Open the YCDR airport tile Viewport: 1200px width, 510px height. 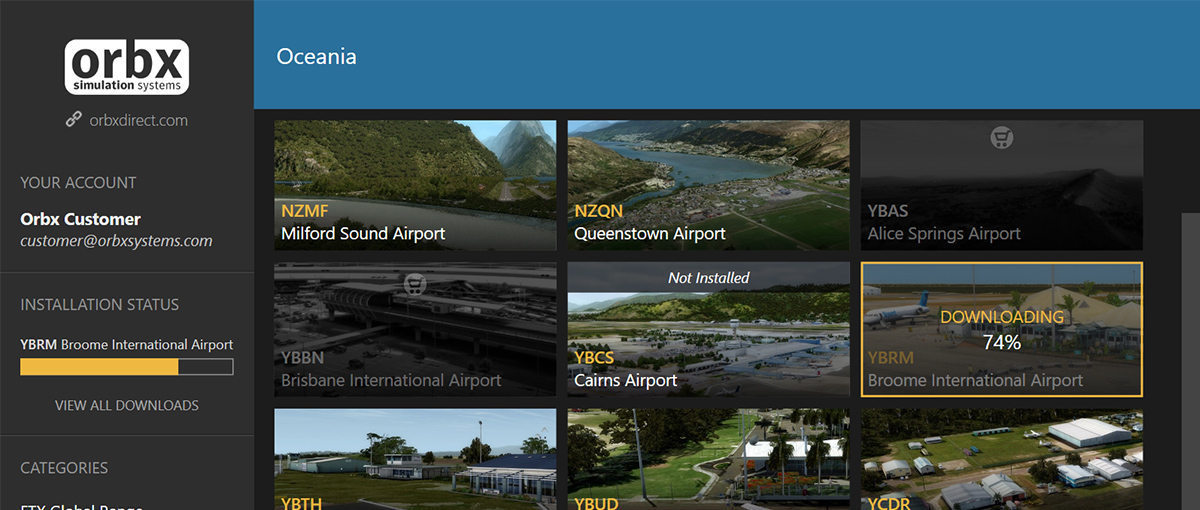pos(1002,459)
